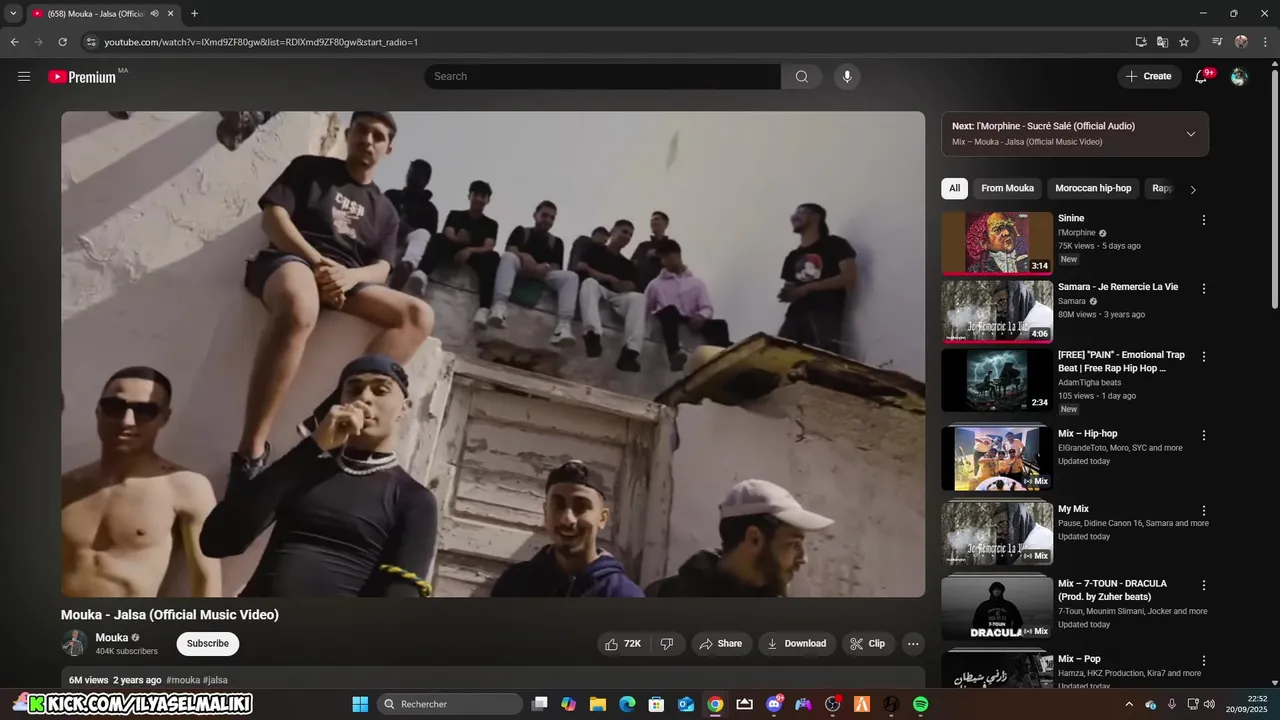Open the taskbar volume control
Screen dimensions: 1280x720
pyautogui.click(x=1209, y=704)
